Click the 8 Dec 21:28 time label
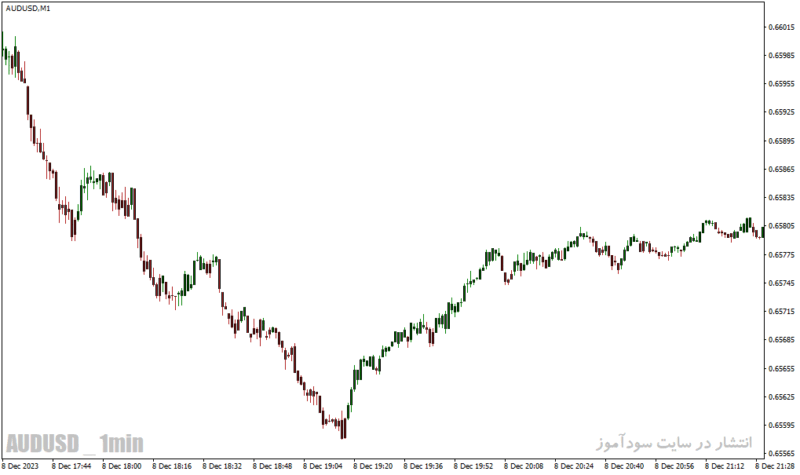 775,466
